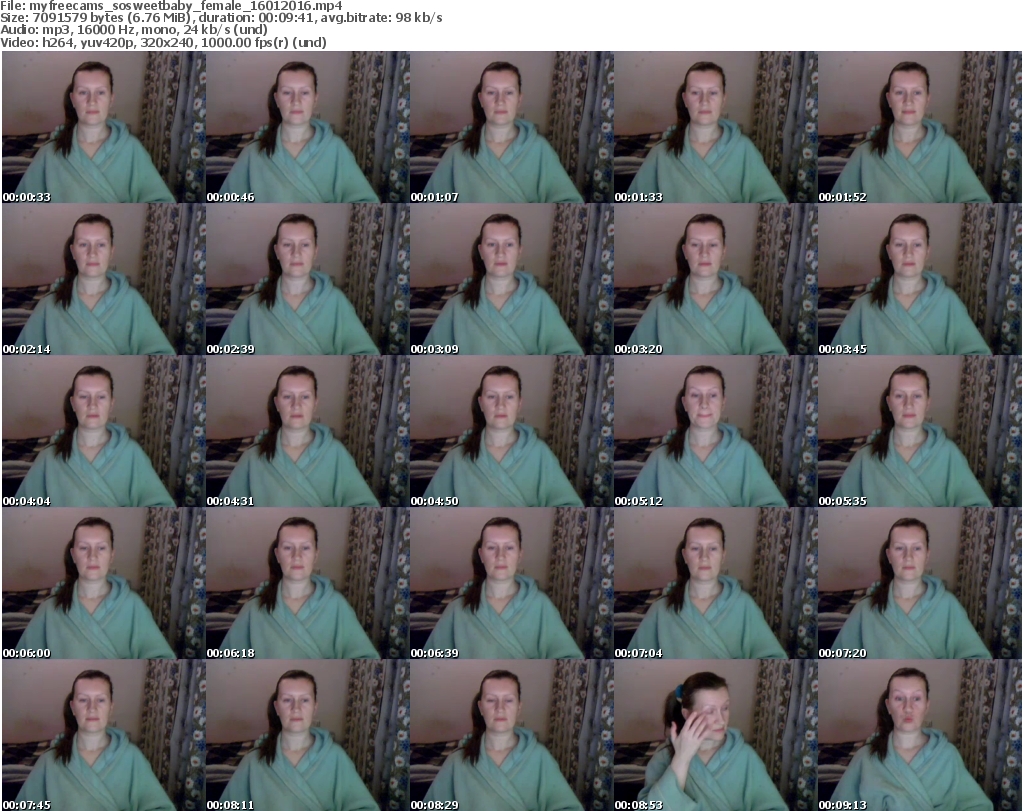The width and height of the screenshot is (1024, 811).
Task: Pick the frame stamped 00:05:12
Action: click(x=716, y=431)
